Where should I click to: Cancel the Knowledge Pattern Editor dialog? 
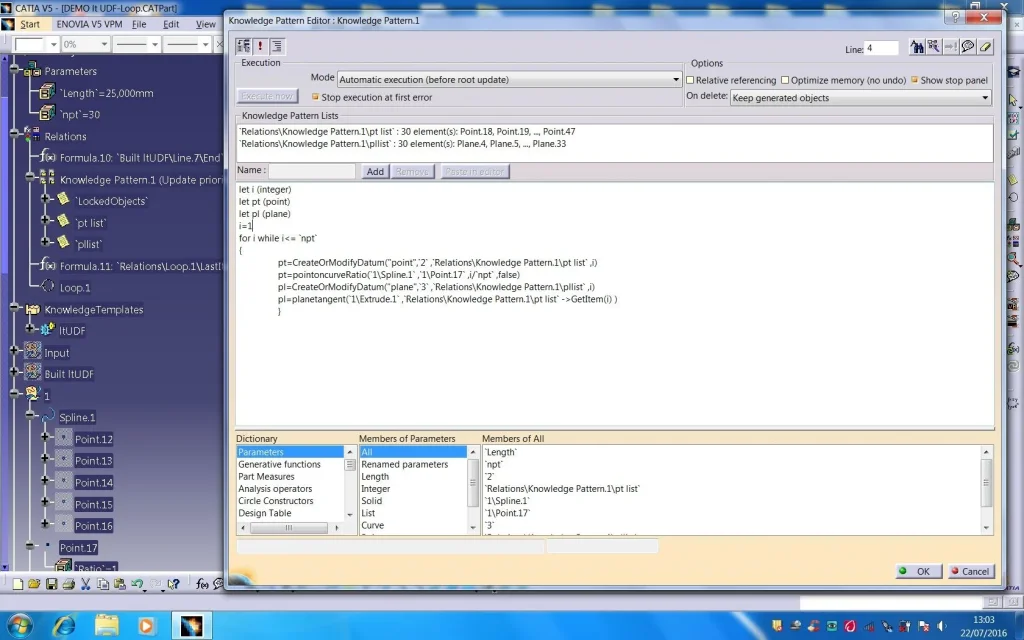tap(970, 571)
